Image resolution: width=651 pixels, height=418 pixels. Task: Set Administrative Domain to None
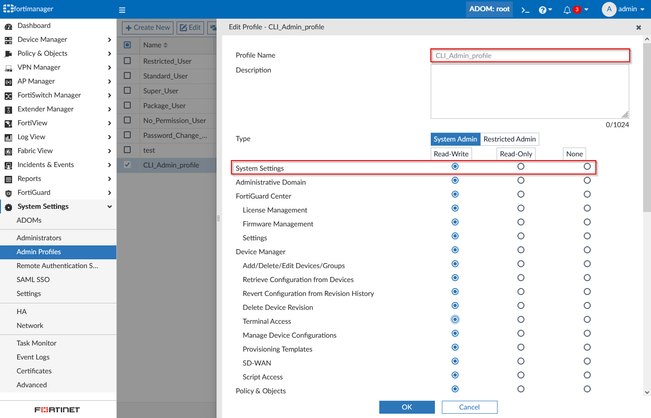point(587,180)
